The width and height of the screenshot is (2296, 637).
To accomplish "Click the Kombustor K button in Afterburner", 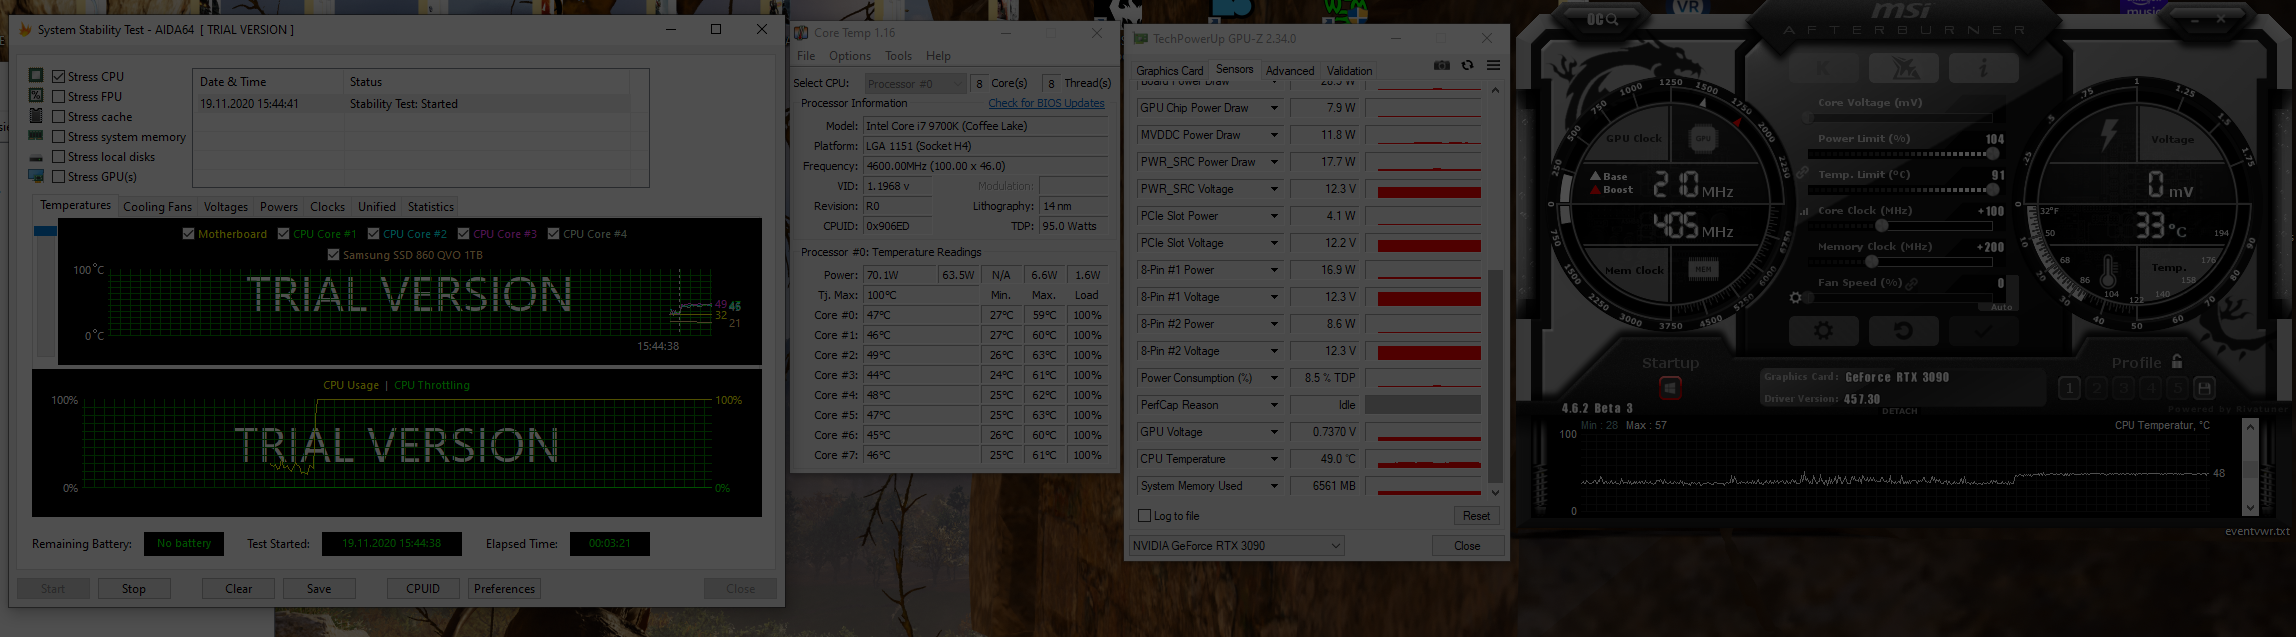I will [1822, 68].
